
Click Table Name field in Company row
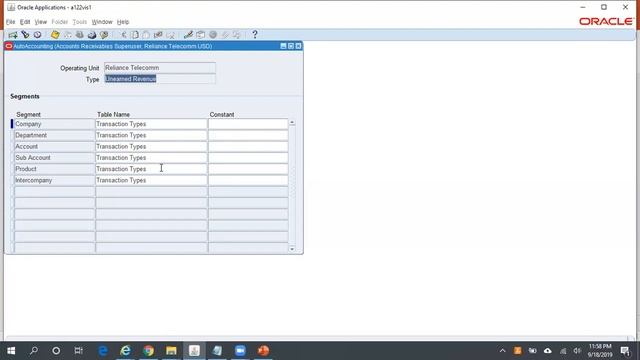click(x=151, y=124)
